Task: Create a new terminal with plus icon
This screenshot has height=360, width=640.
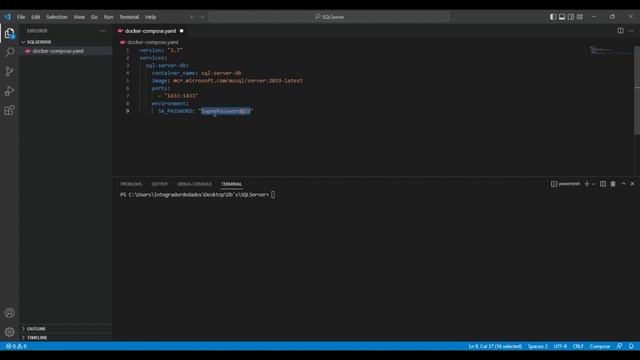Action: pyautogui.click(x=587, y=184)
